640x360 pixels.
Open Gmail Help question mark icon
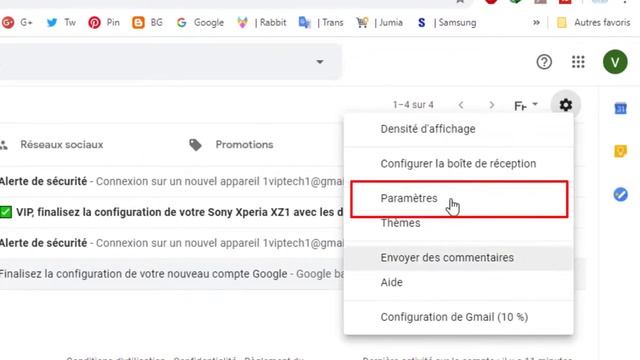point(544,62)
